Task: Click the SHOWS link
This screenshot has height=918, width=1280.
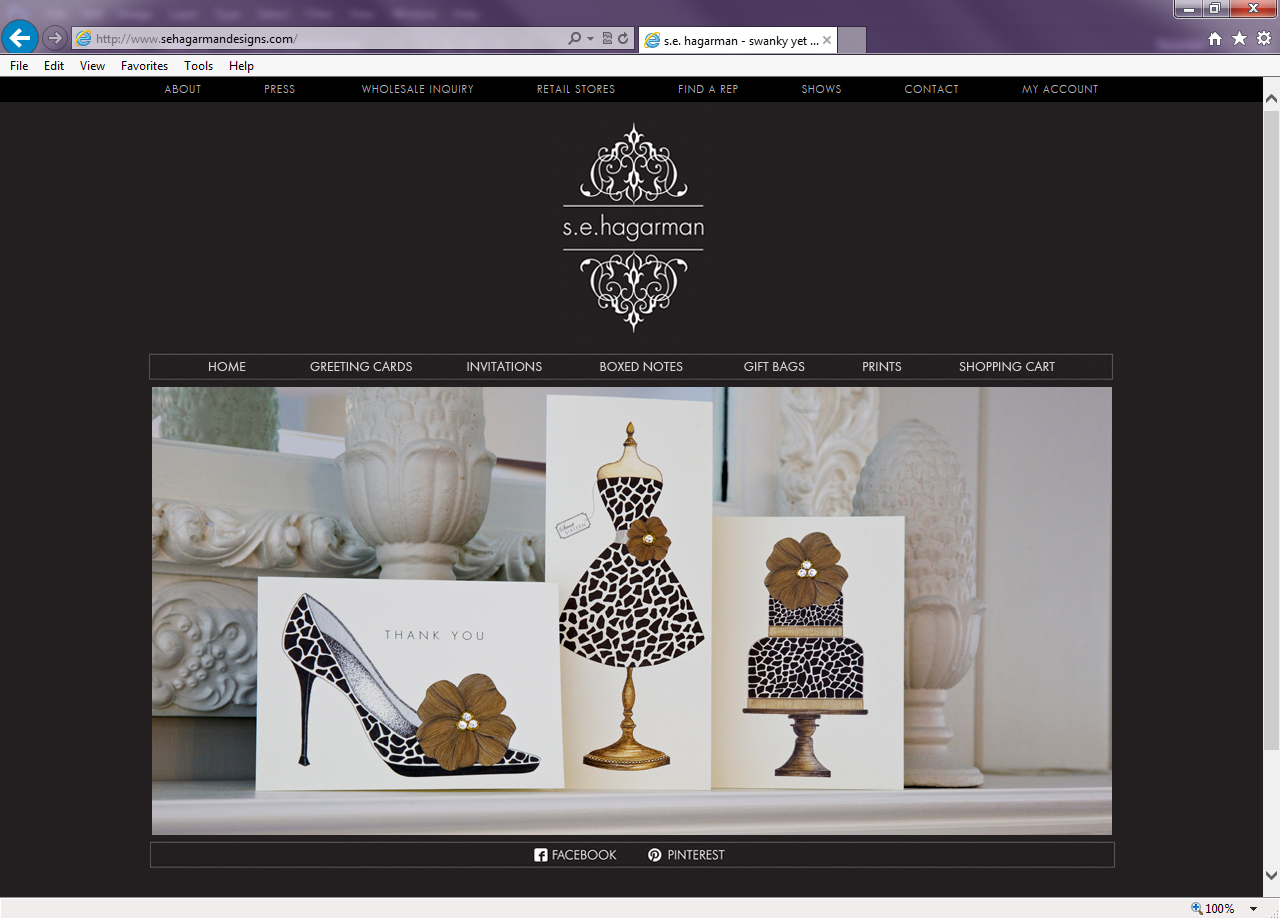Action: point(821,89)
